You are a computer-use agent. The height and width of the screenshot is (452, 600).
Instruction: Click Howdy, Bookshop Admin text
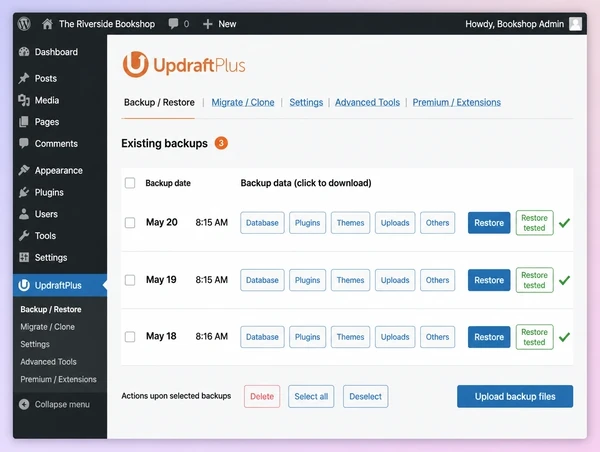point(515,24)
